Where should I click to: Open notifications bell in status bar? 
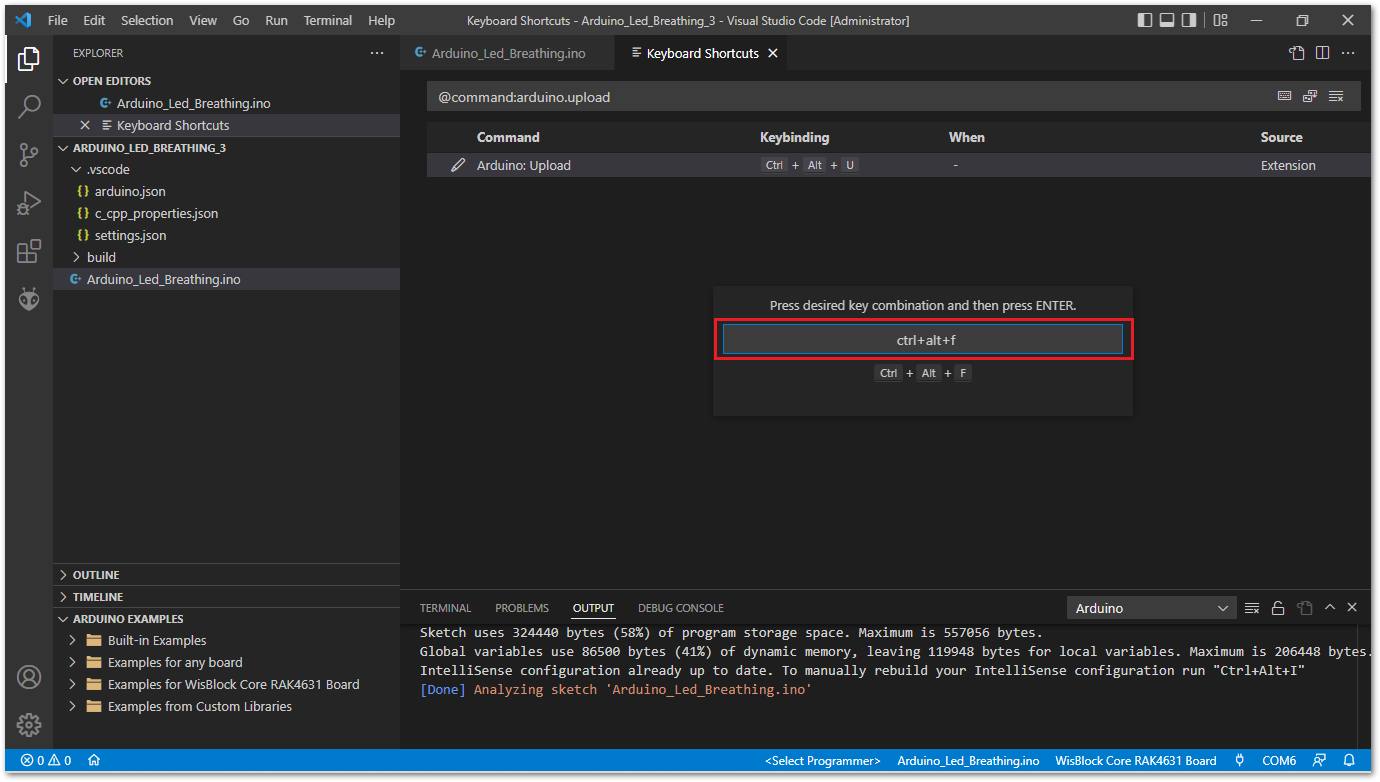click(1349, 760)
